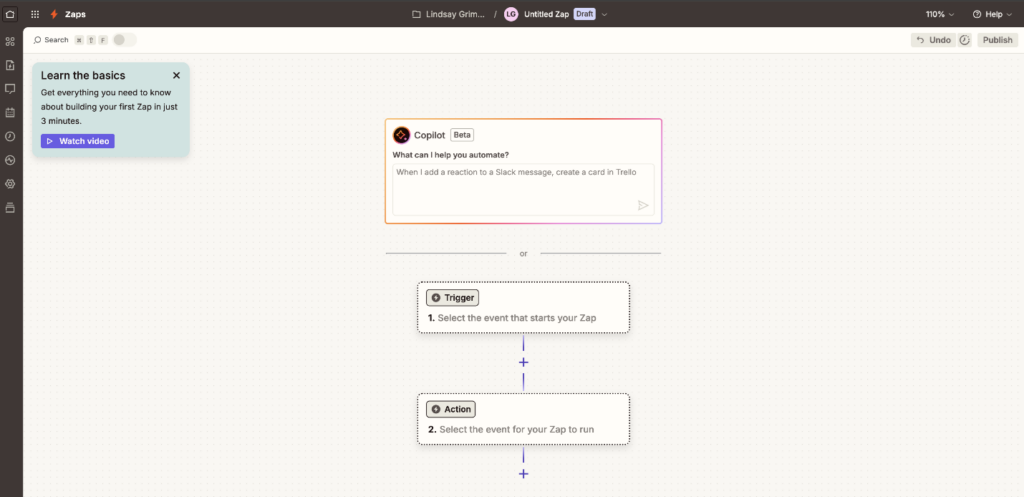Open the pulse-line status sidebar icon
This screenshot has width=1024, height=497.
click(x=10, y=160)
